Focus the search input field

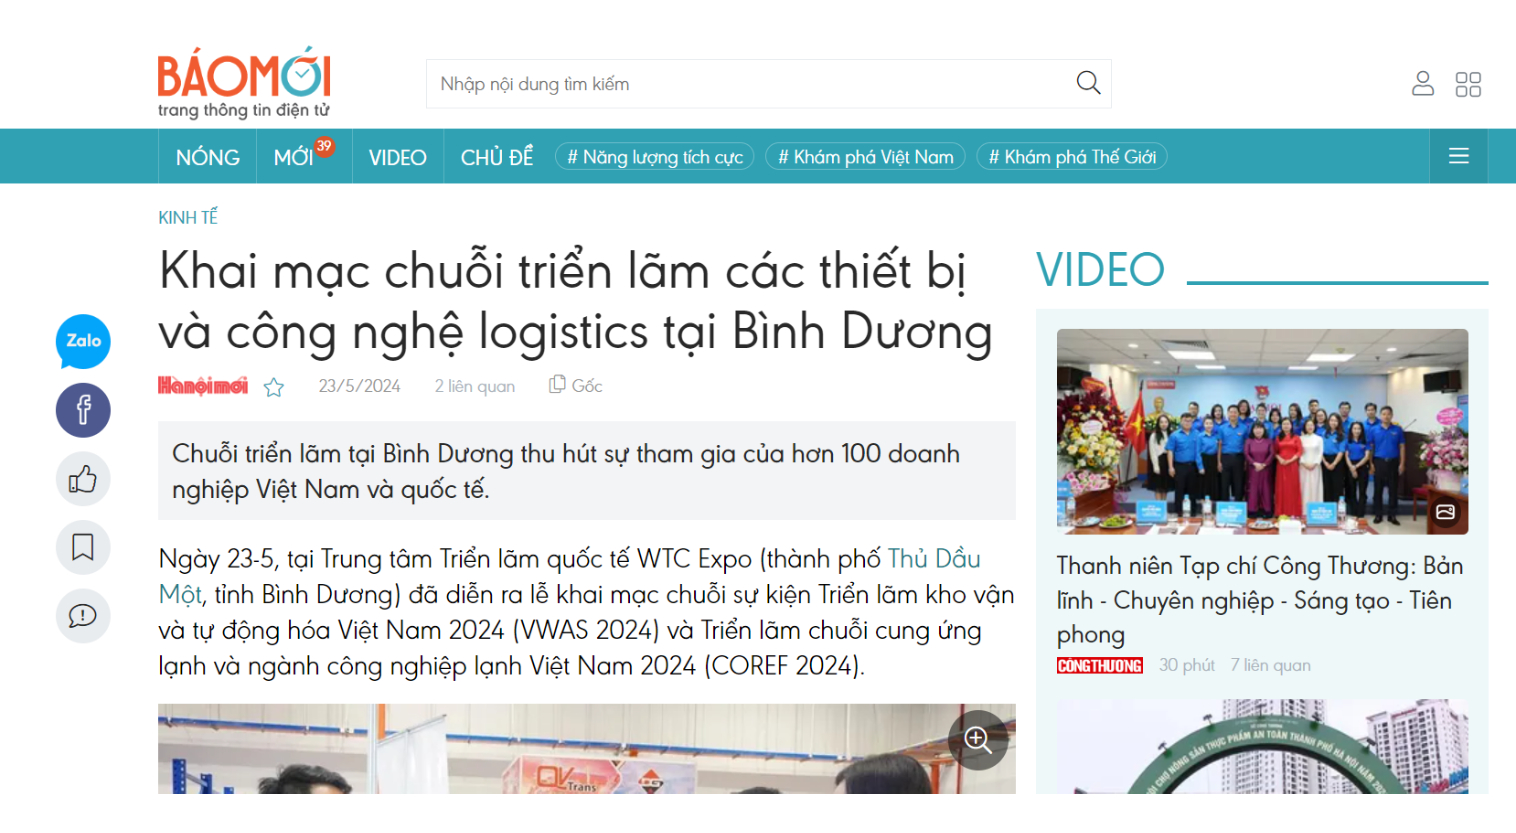coord(750,84)
